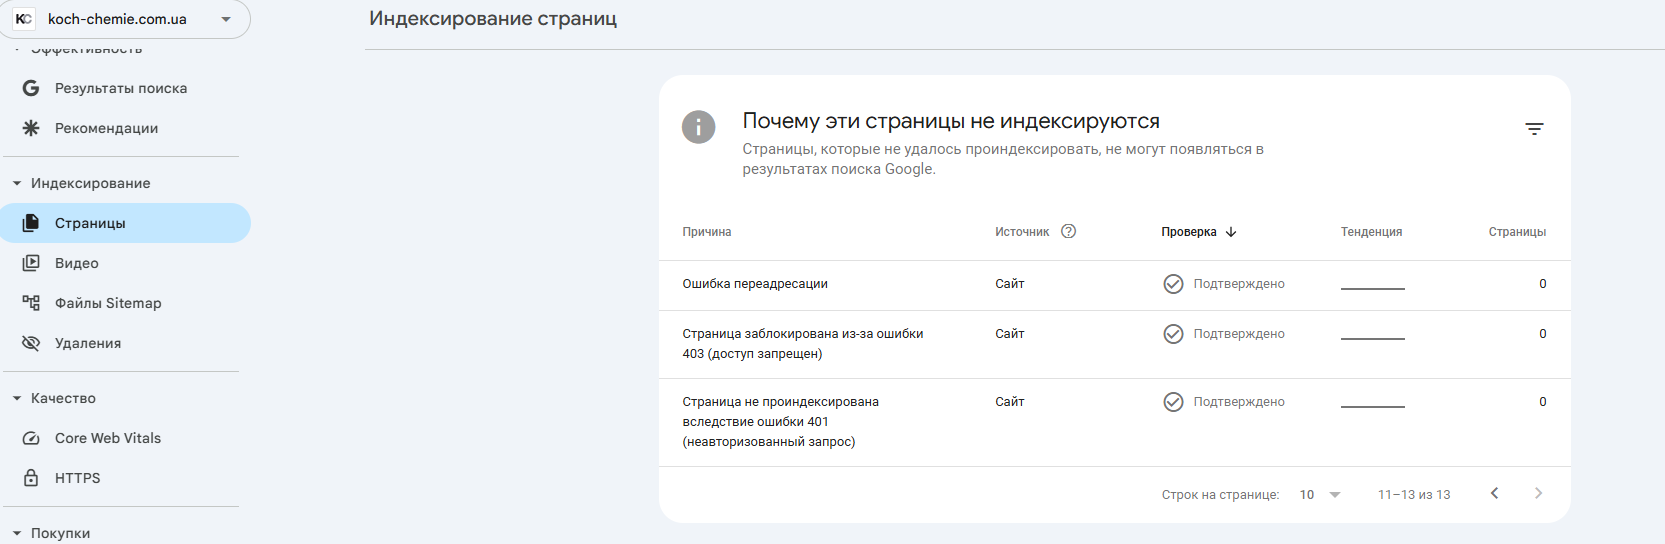
Task: Click the Файлы Sitemap icon
Action: [x=31, y=303]
